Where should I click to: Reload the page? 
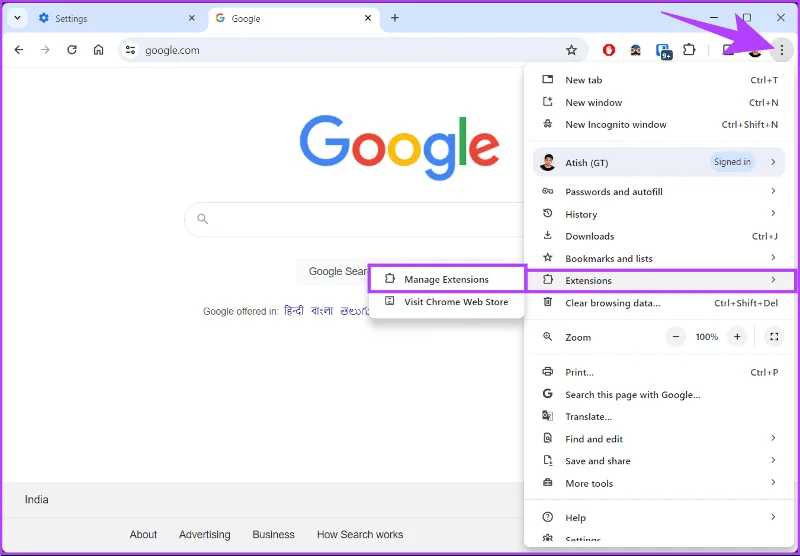point(72,50)
